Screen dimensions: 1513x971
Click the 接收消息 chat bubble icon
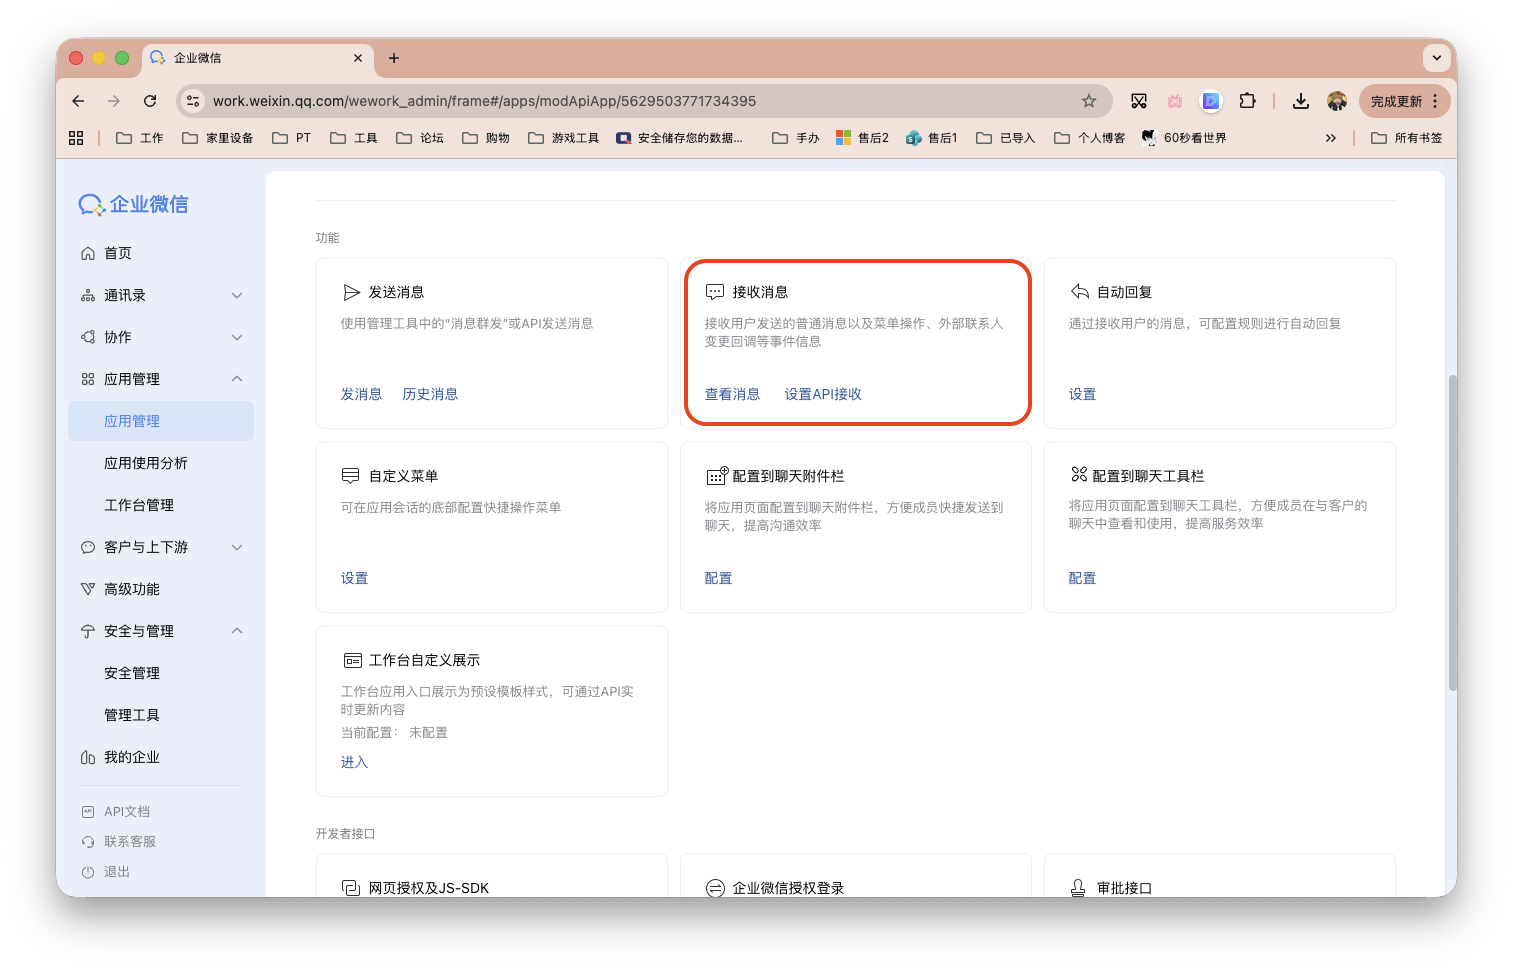click(714, 291)
